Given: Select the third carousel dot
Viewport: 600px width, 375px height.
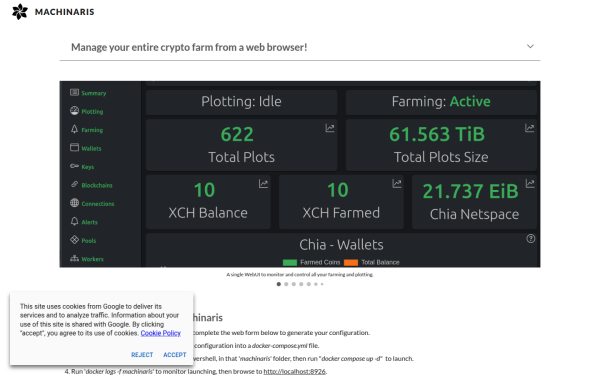Looking at the screenshot, I should (293, 284).
